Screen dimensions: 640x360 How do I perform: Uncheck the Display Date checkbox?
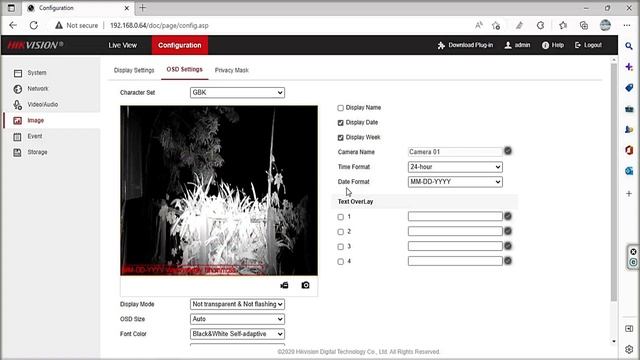coord(340,123)
